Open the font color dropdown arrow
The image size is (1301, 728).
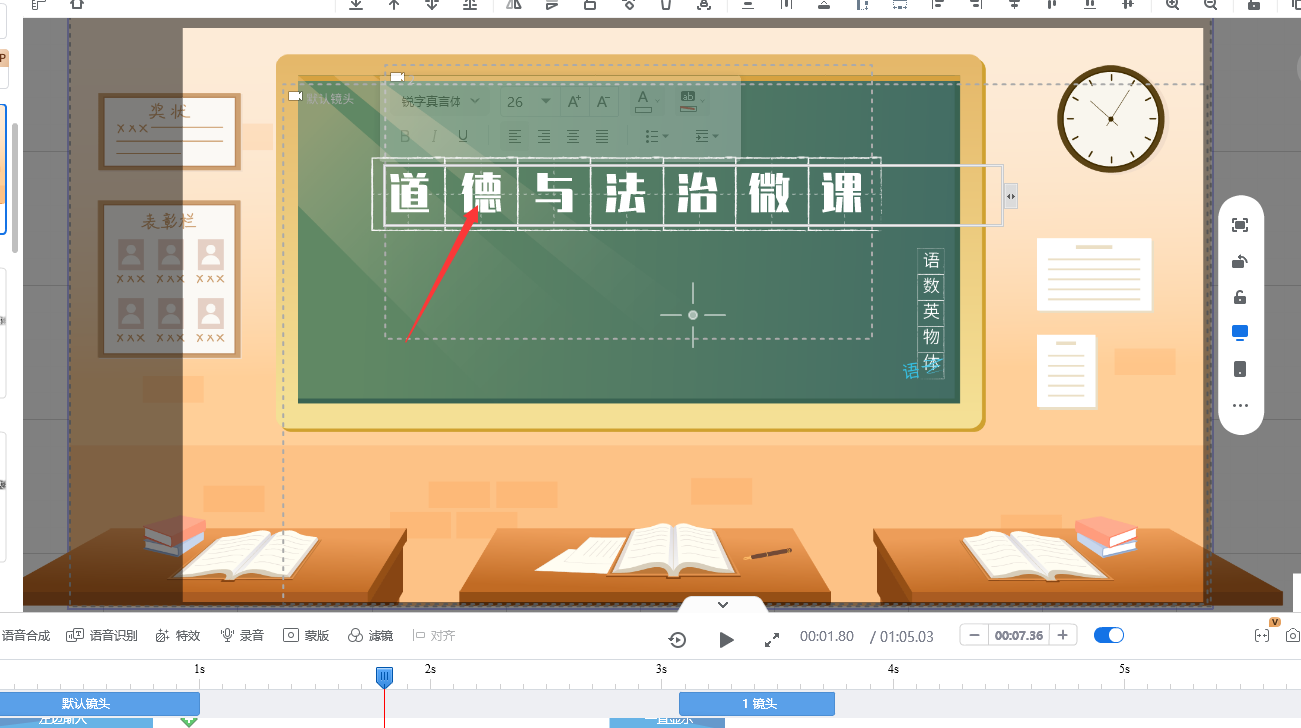pyautogui.click(x=660, y=101)
